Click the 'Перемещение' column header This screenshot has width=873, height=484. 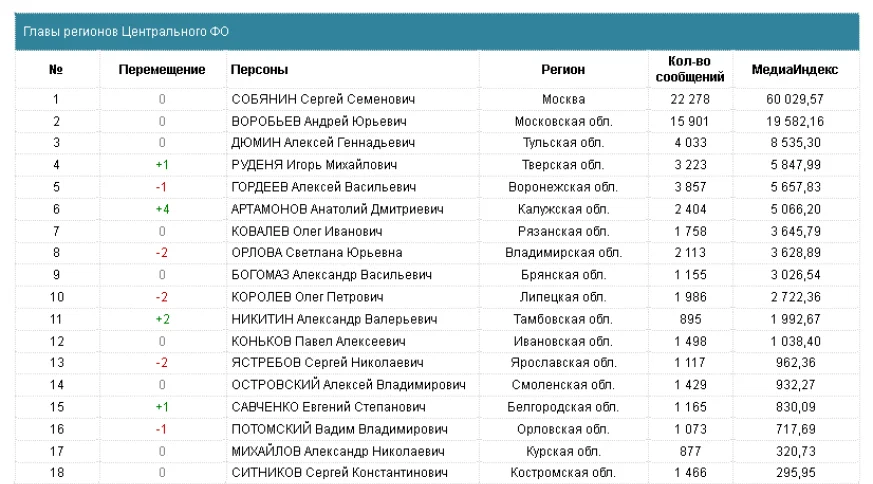162,70
